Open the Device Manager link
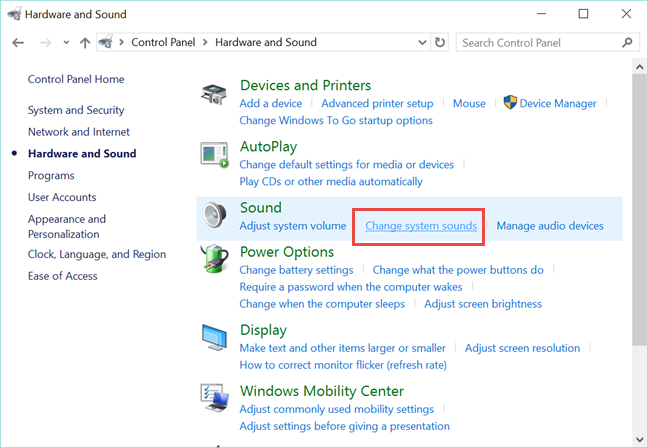Image resolution: width=648 pixels, height=448 pixels. [x=558, y=103]
